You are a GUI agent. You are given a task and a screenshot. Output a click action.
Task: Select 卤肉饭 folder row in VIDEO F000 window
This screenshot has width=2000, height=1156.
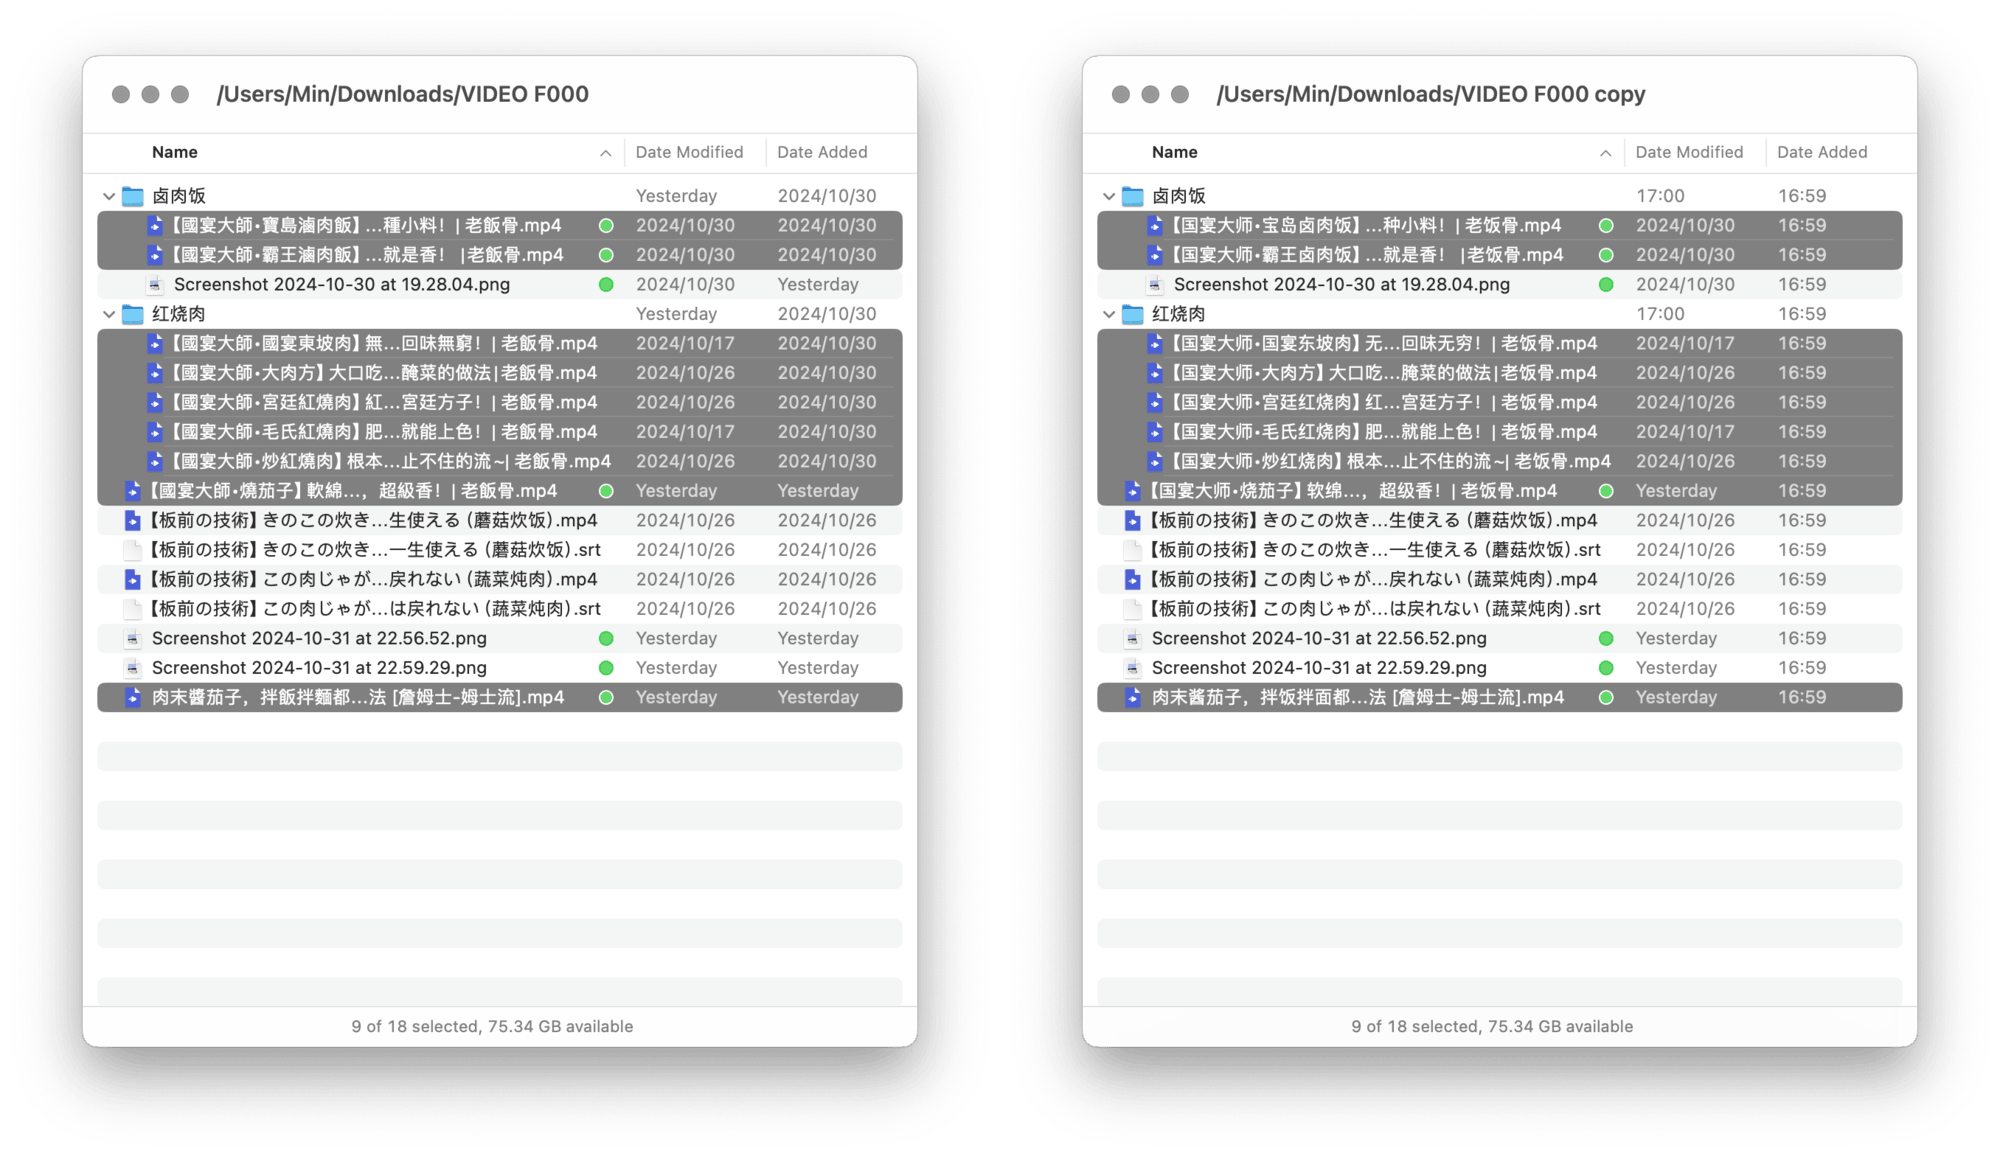click(500, 196)
